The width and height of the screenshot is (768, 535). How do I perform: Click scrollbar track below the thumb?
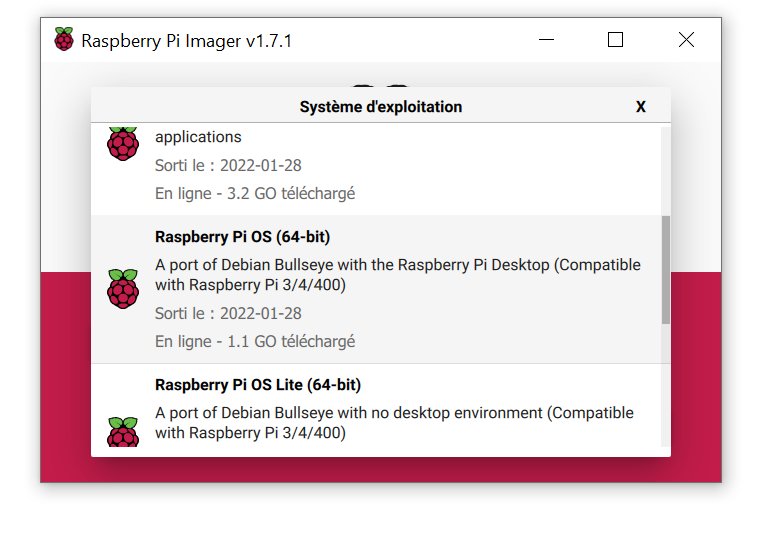[666, 385]
